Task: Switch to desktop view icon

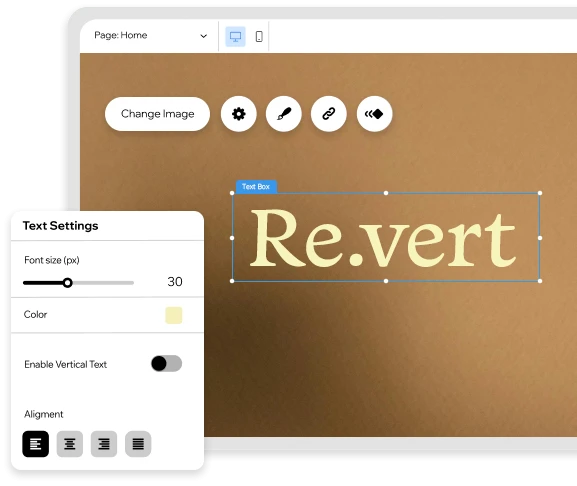Action: (x=236, y=36)
